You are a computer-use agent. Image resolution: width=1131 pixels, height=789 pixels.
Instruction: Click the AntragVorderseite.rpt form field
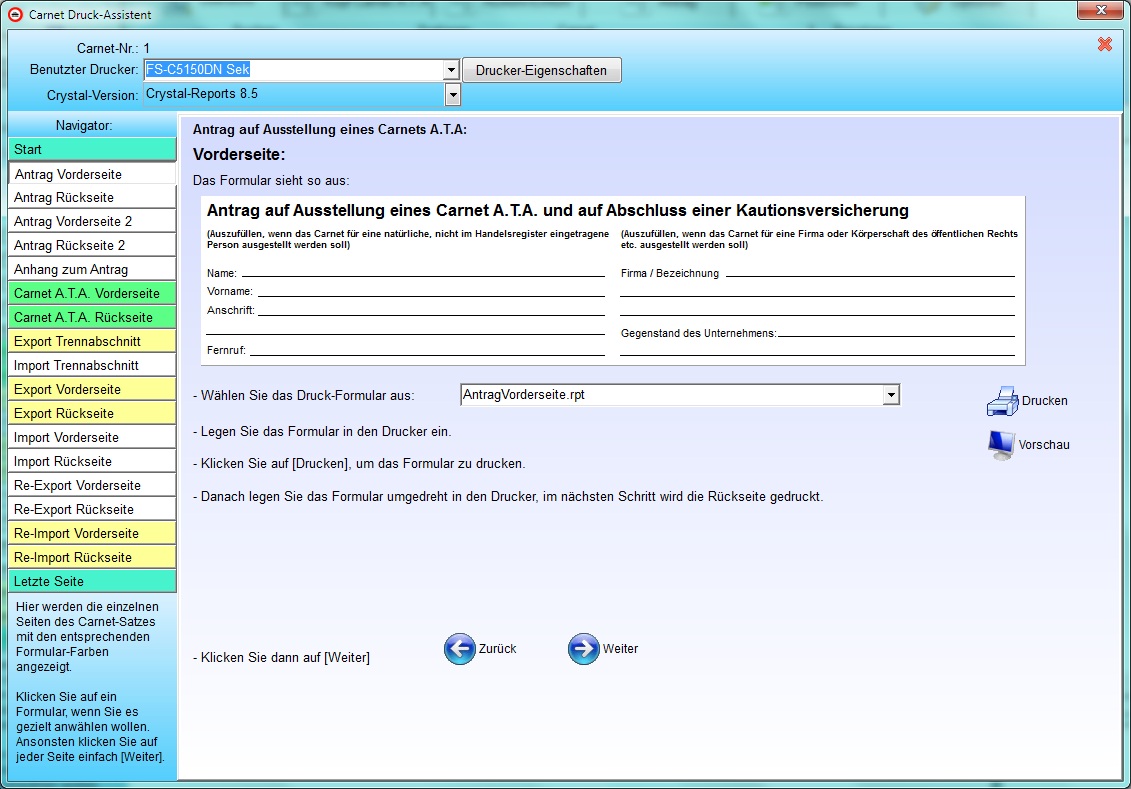pos(672,395)
